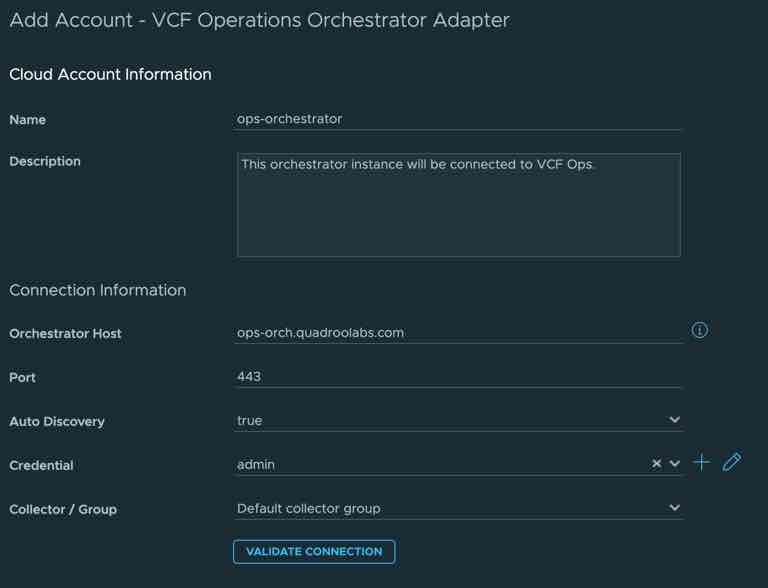768x588 pixels.
Task: Click the Credential label
Action: (42, 466)
